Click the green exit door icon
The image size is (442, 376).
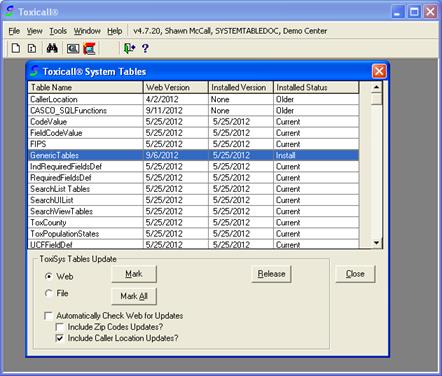[129, 48]
